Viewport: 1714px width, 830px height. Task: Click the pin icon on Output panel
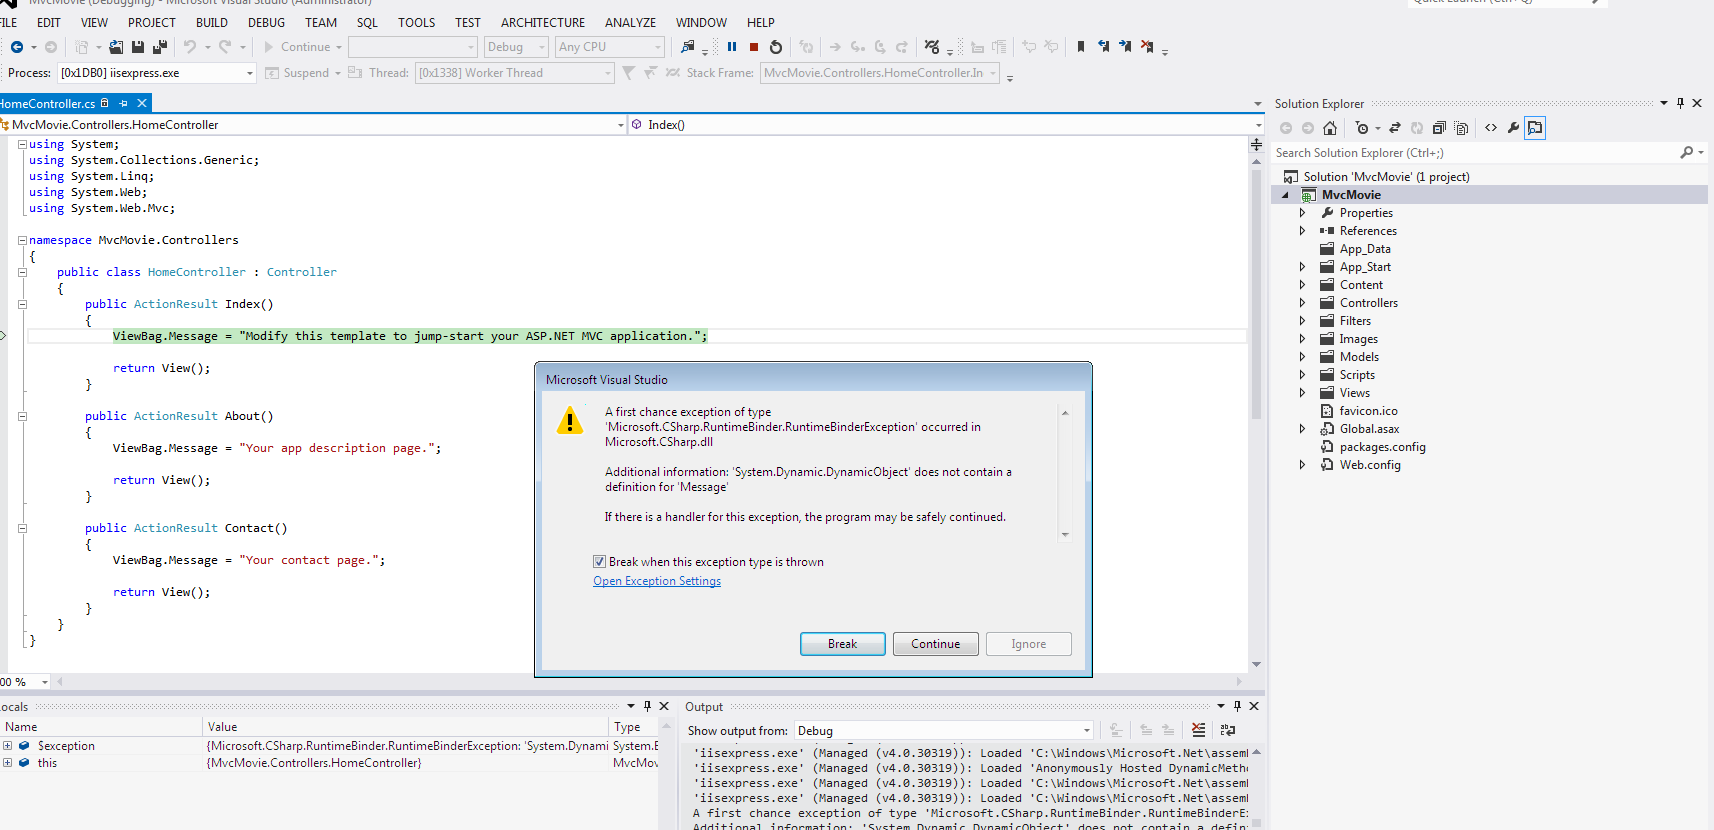1237,706
